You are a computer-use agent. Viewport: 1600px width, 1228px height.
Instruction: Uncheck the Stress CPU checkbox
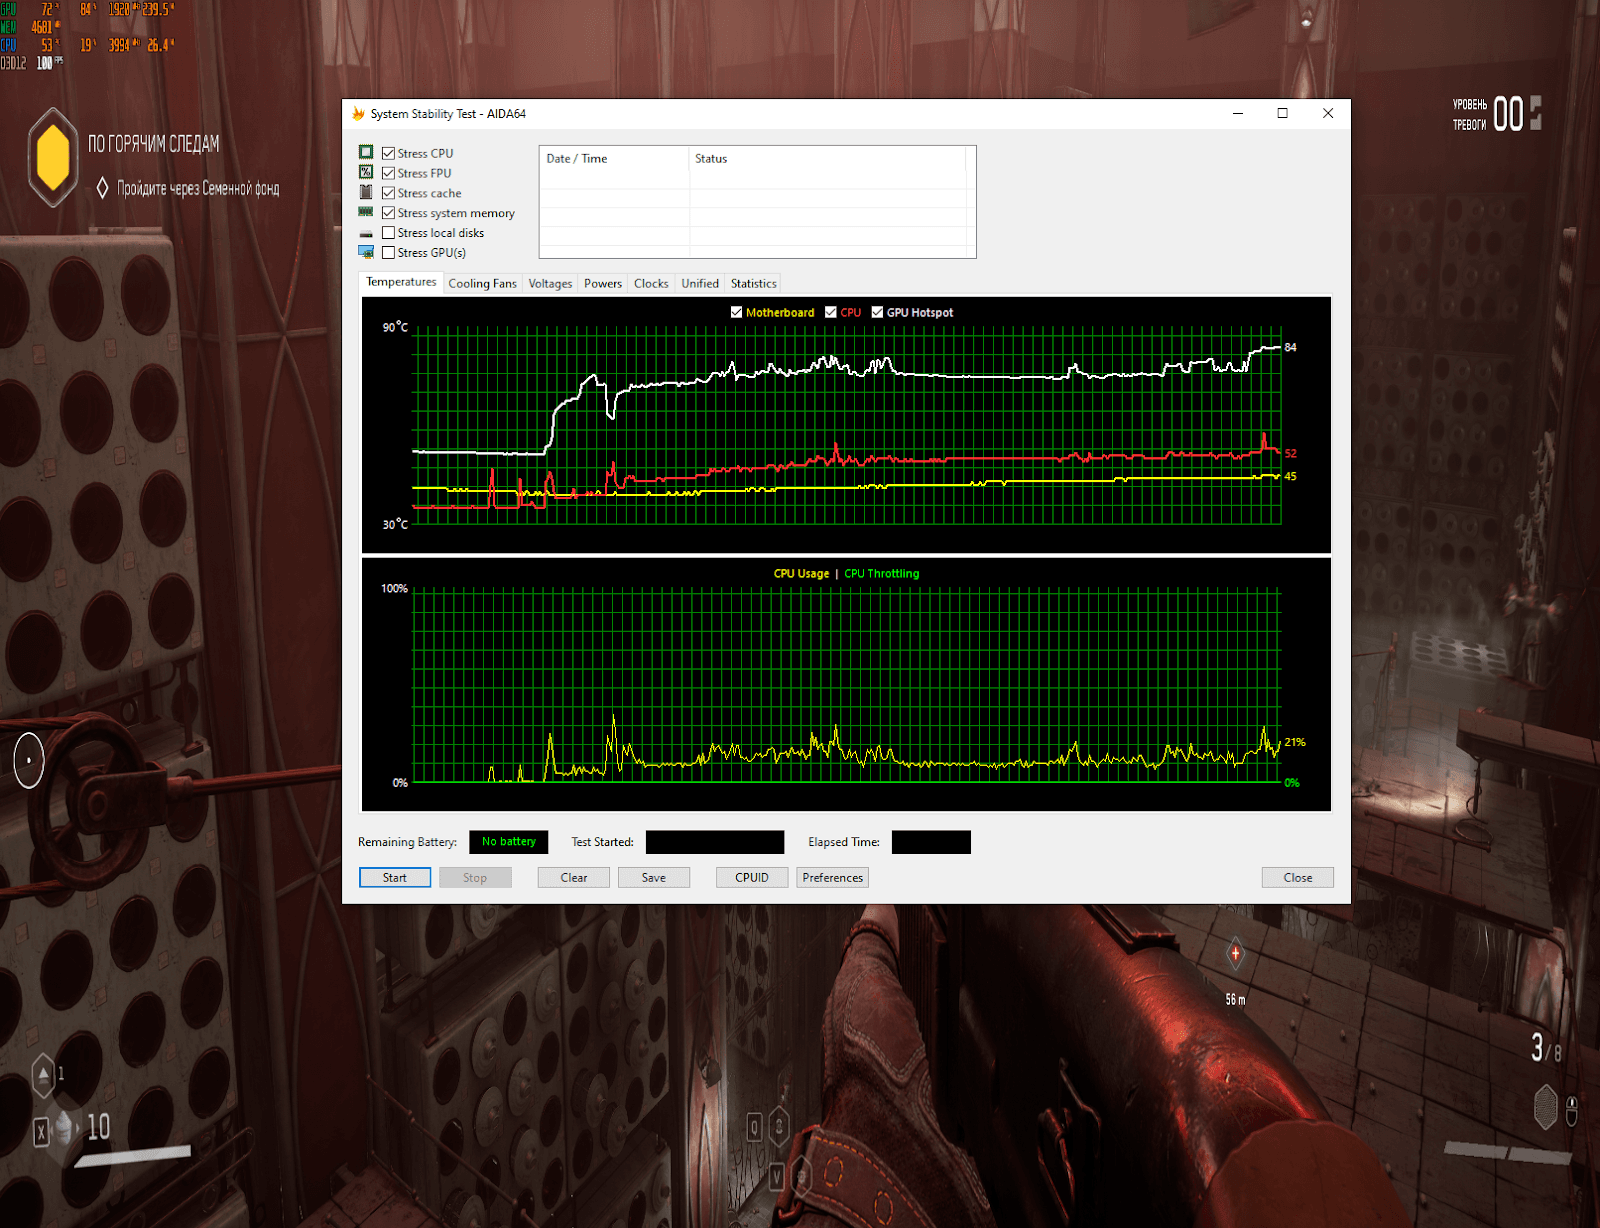click(388, 153)
